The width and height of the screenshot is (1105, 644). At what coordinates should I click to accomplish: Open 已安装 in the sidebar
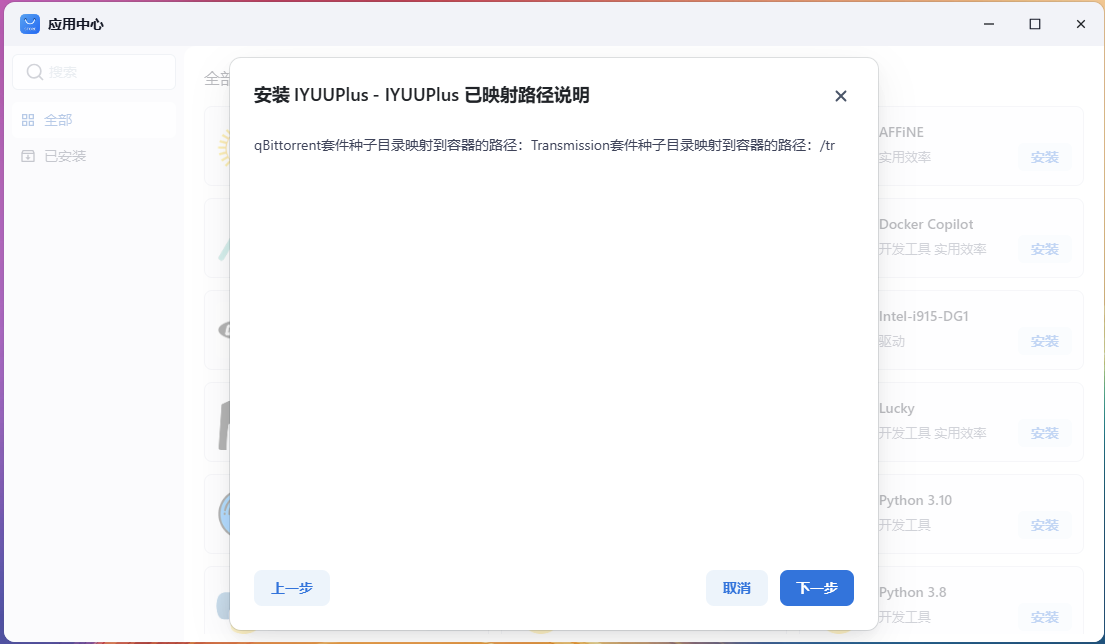pos(94,156)
